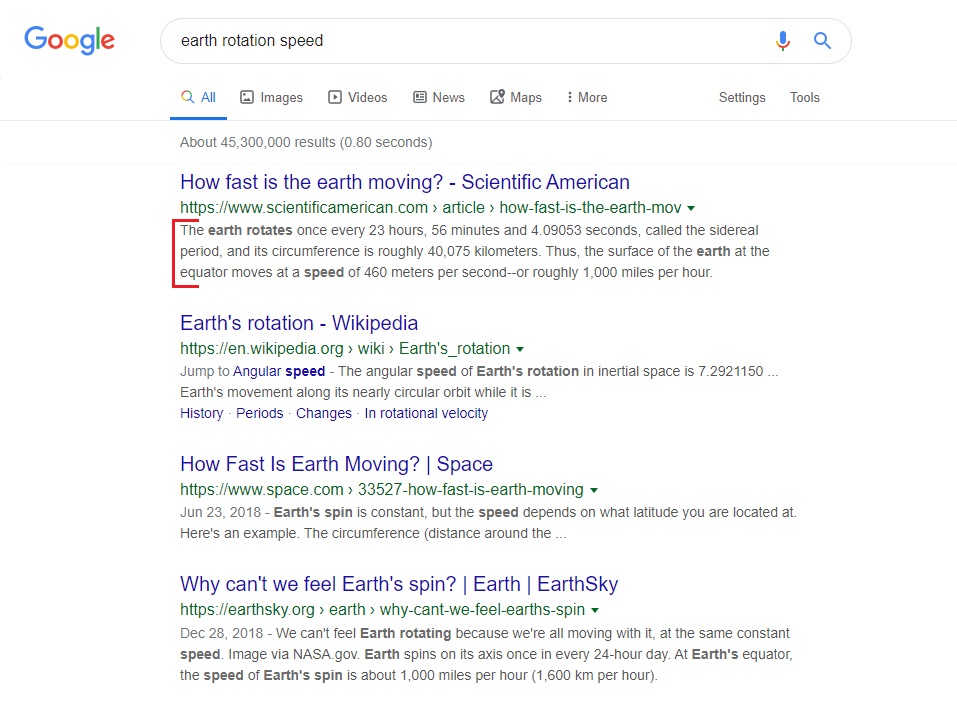The height and width of the screenshot is (717, 957).
Task: Open the EarthSky result title link
Action: [x=399, y=584]
